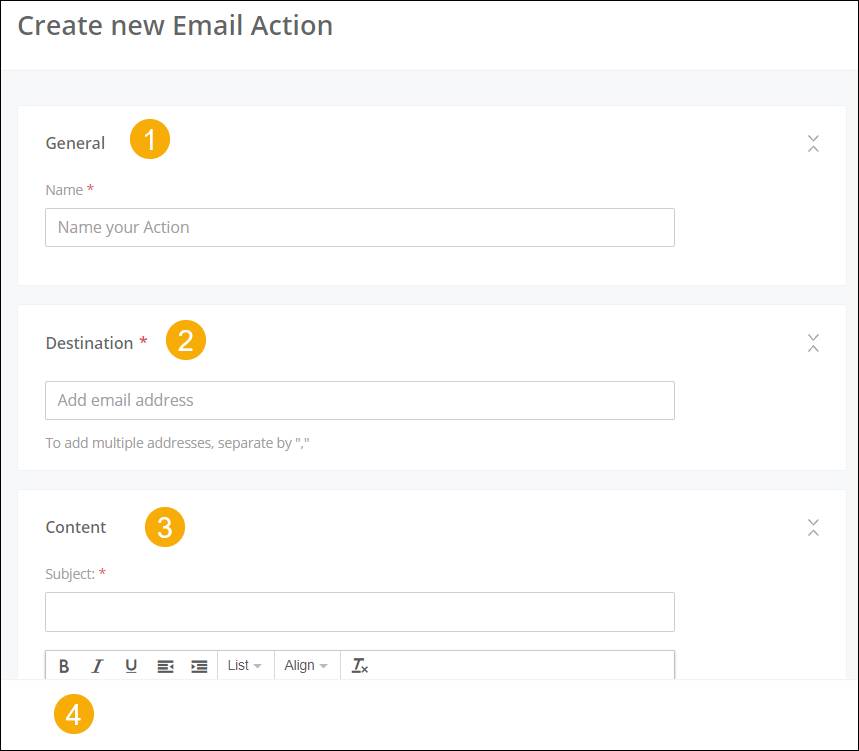Open the List dropdown in the editor toolbar

[244, 666]
